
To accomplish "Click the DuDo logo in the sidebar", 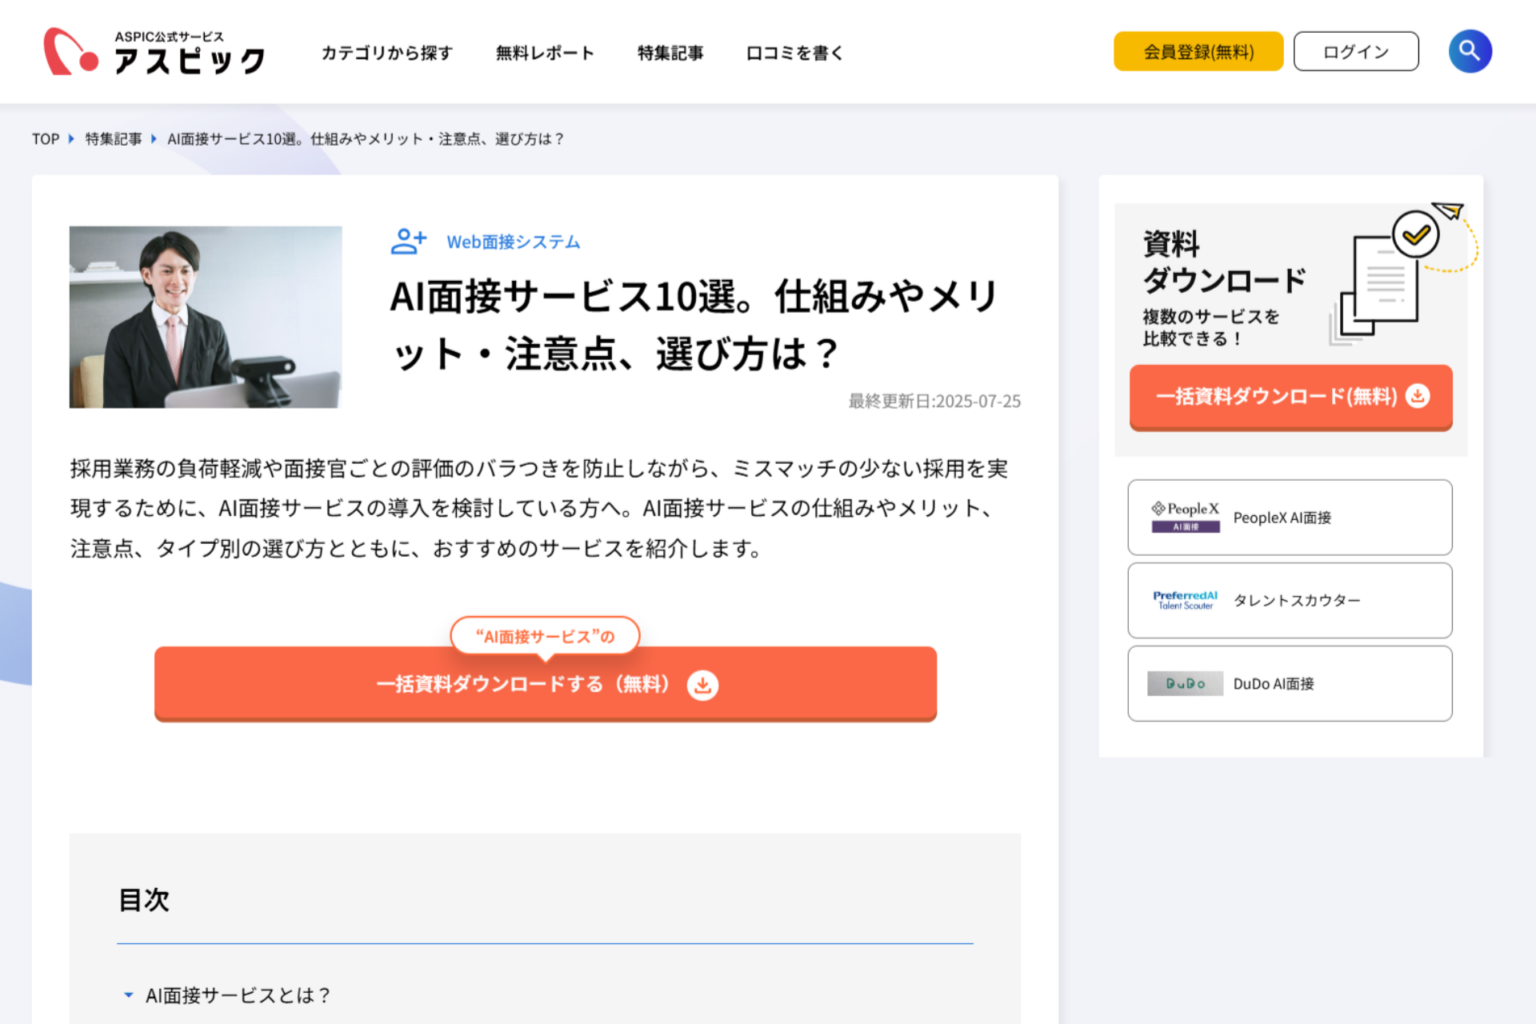I will [x=1184, y=683].
